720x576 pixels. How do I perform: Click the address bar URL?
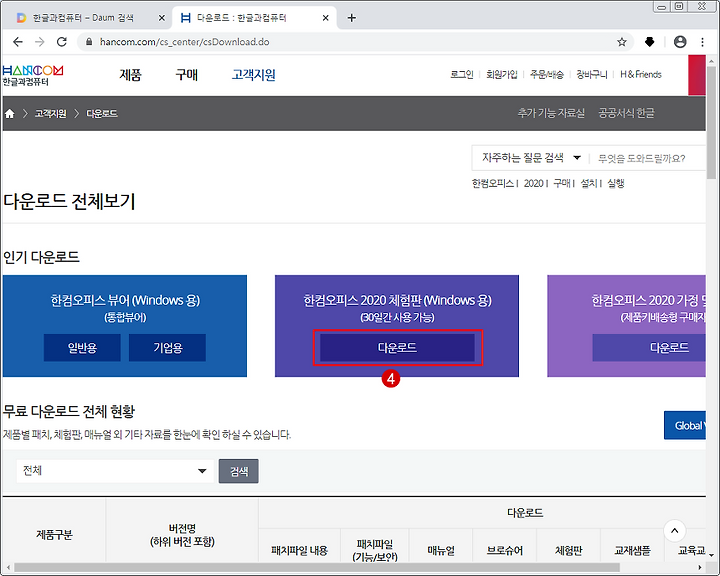185,42
